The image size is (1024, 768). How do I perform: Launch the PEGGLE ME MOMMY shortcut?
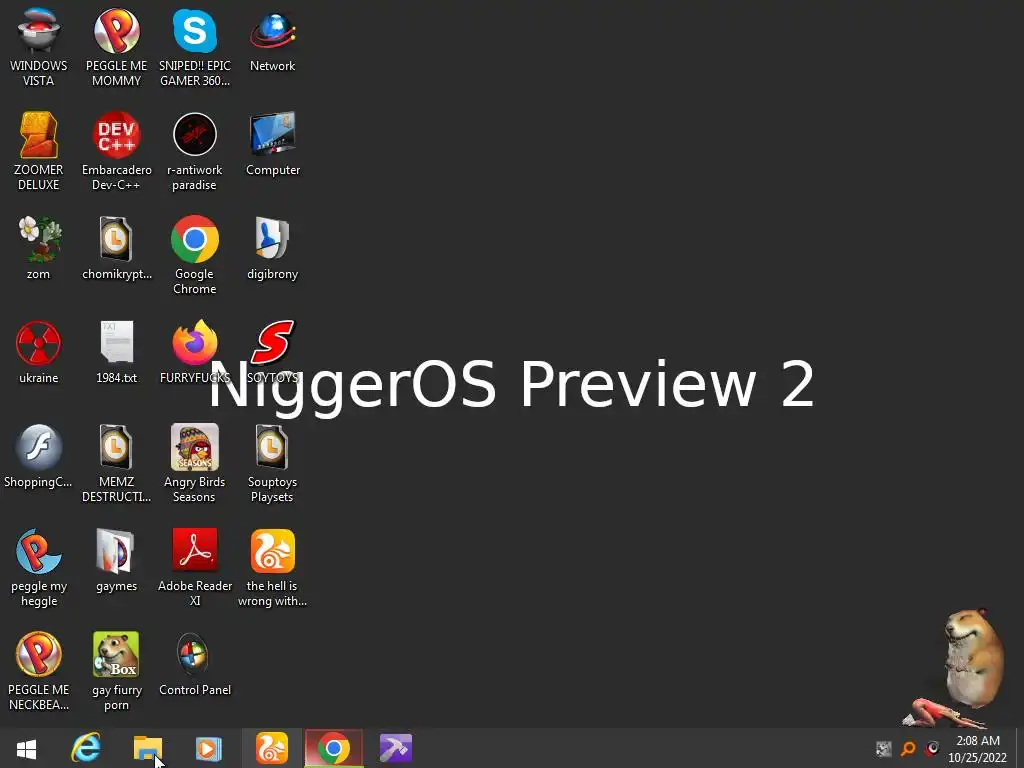tap(116, 47)
